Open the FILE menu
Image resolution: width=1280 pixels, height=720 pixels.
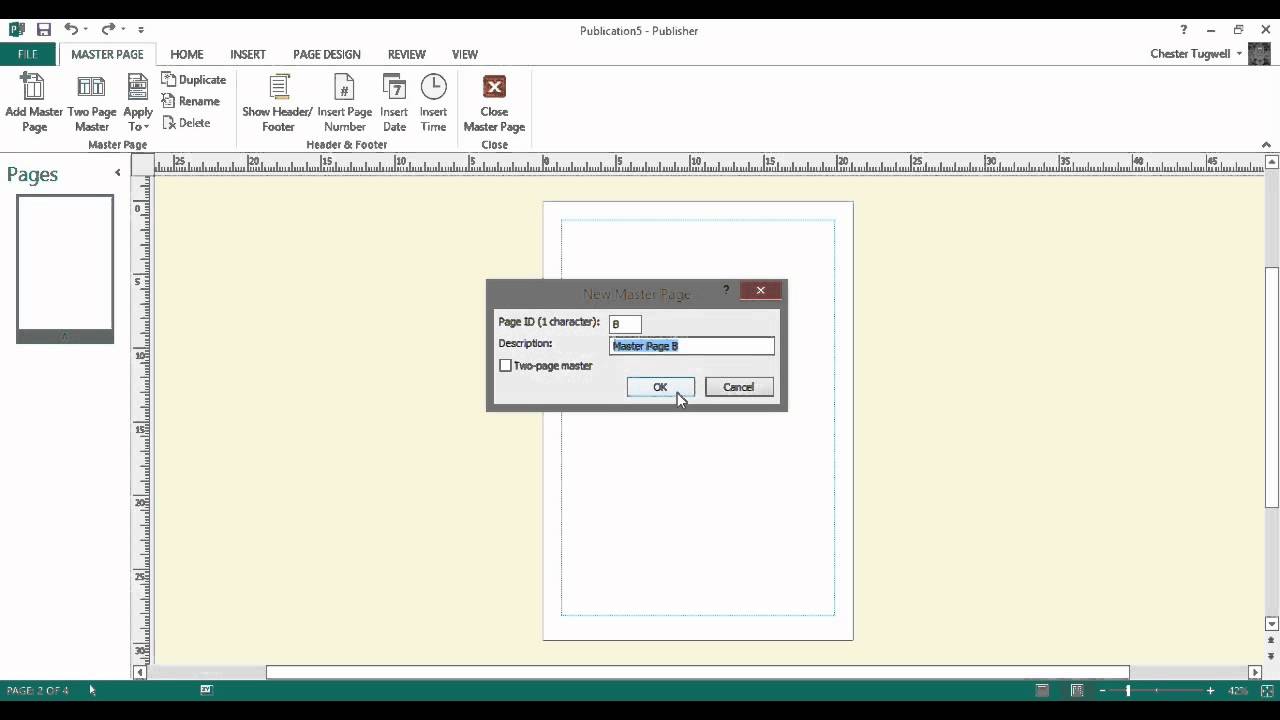point(26,54)
